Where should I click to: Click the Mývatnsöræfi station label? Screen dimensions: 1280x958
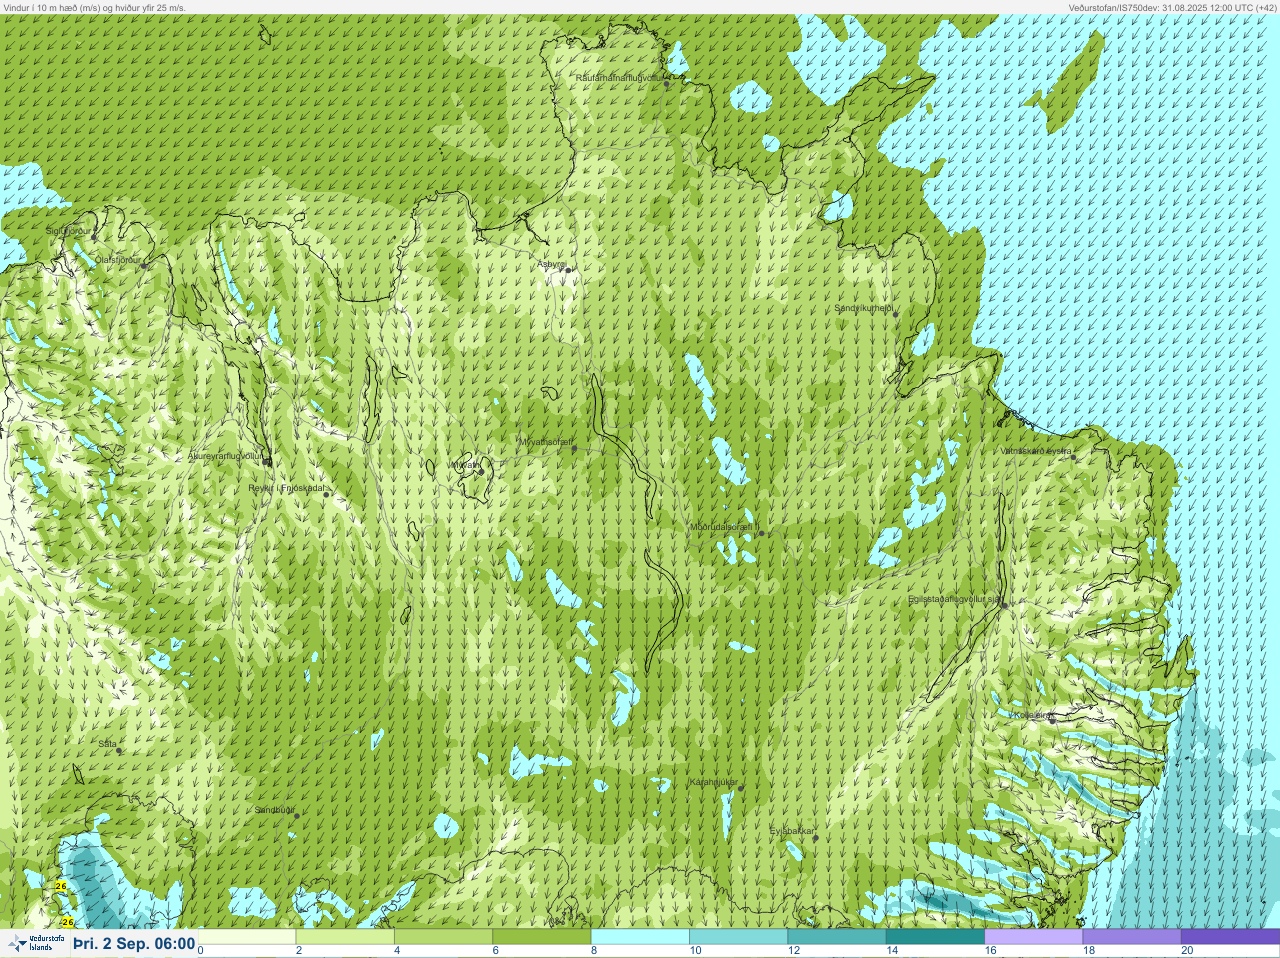(x=545, y=442)
